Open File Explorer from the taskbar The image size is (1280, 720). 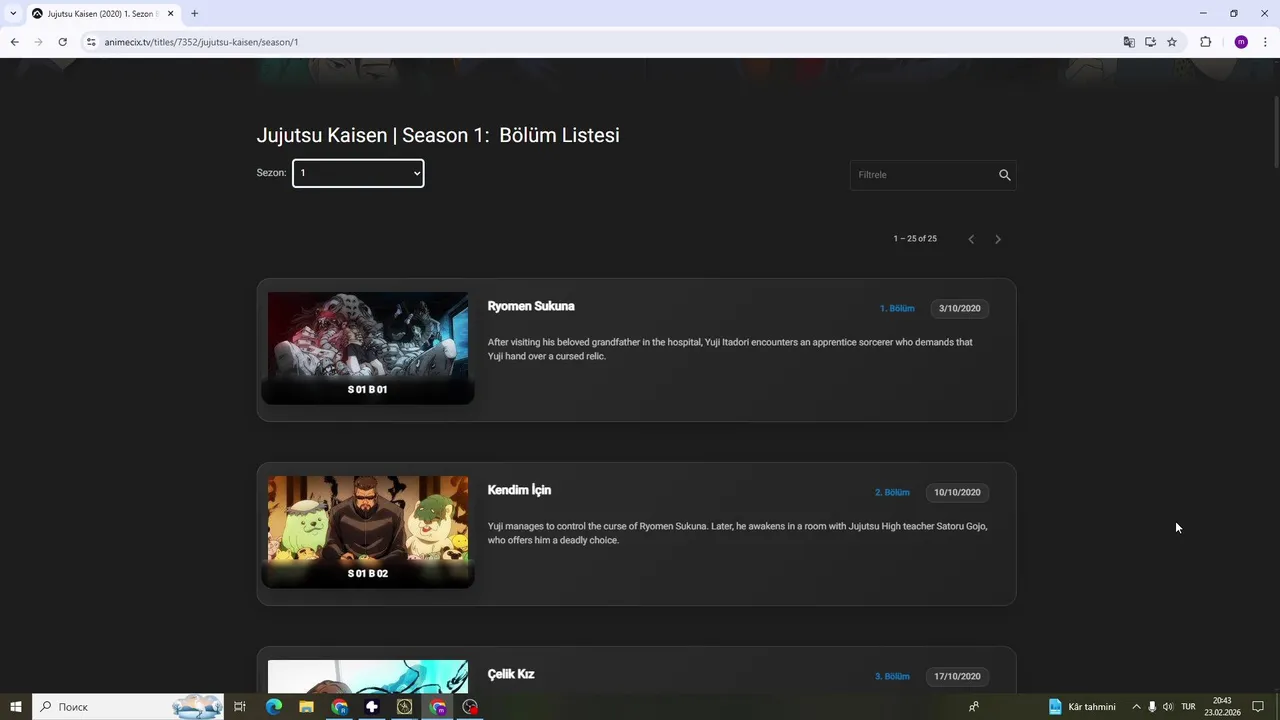coord(306,707)
